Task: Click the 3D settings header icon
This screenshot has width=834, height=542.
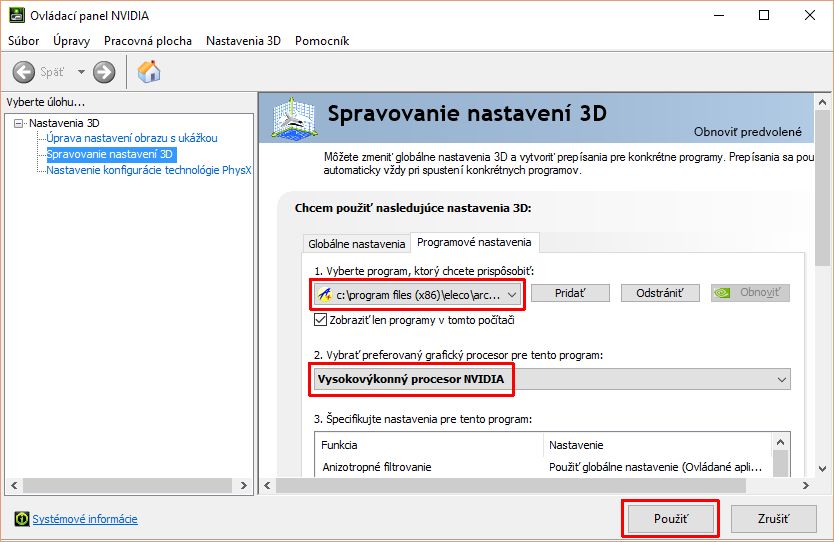Action: click(x=294, y=118)
